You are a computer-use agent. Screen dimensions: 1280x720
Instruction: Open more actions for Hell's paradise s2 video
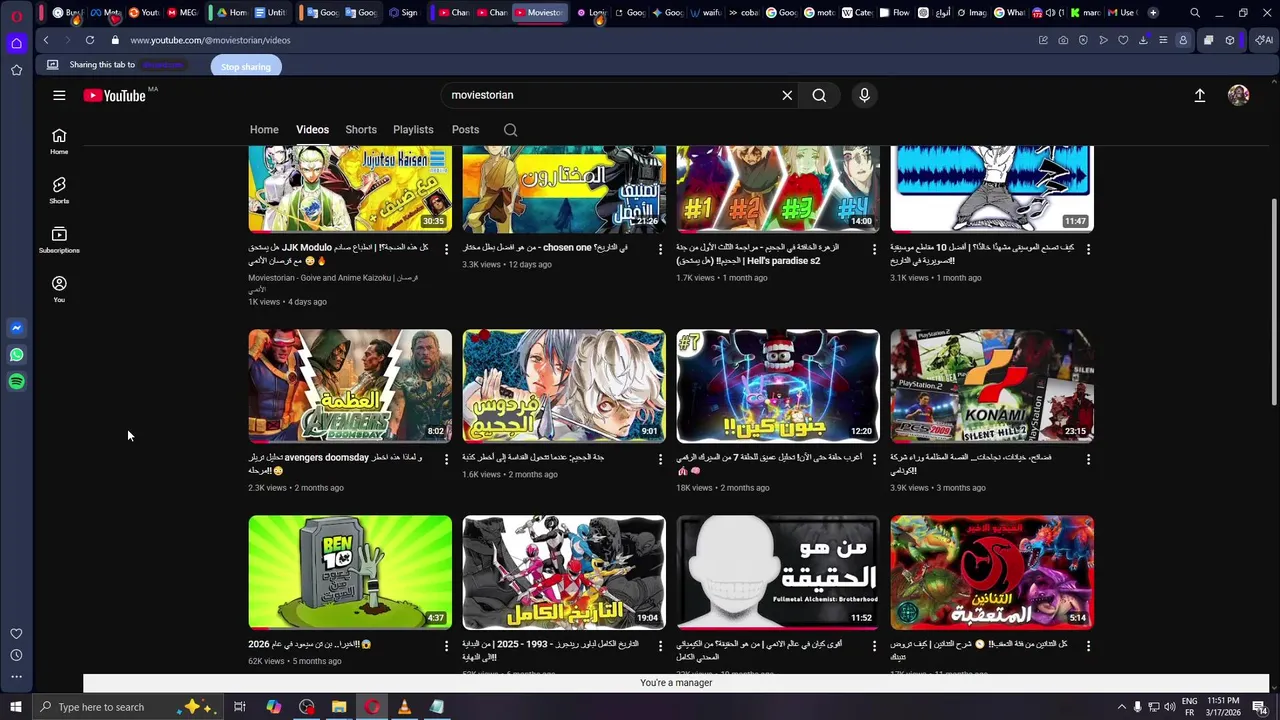tap(874, 249)
